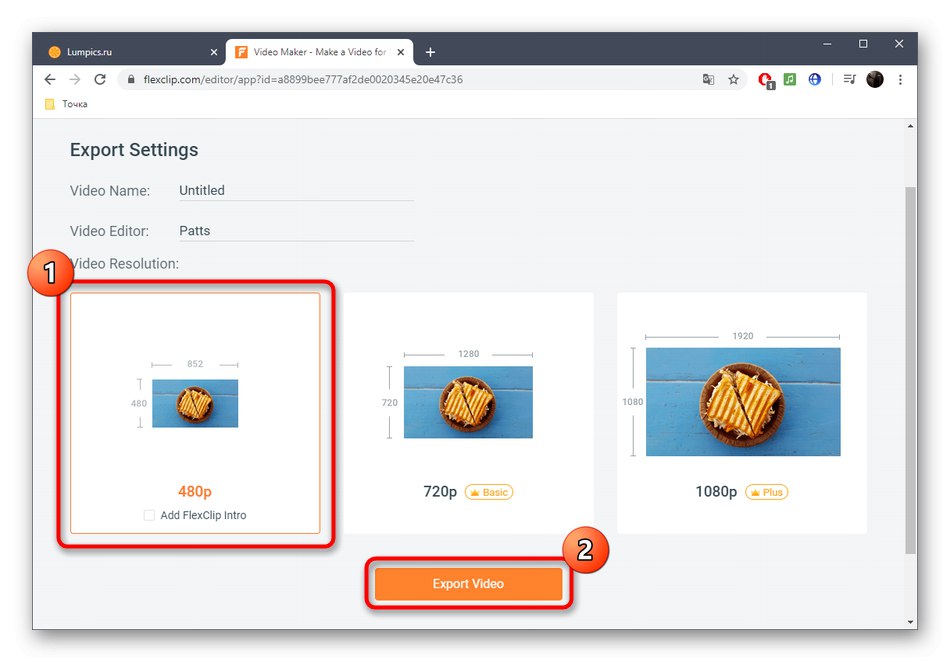Open the Точка bookmarks folder
This screenshot has height=662, width=950.
(64, 103)
